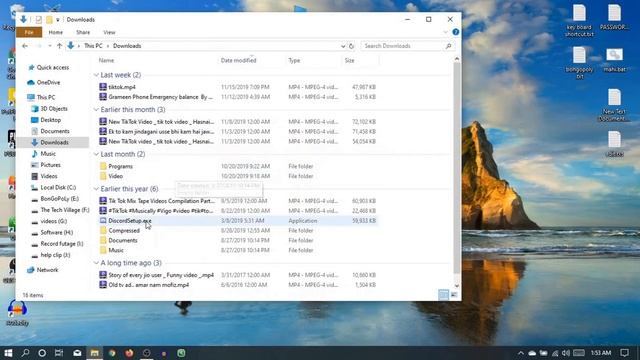Click the Back navigation arrow
Image resolution: width=640 pixels, height=360 pixels.
pos(25,46)
